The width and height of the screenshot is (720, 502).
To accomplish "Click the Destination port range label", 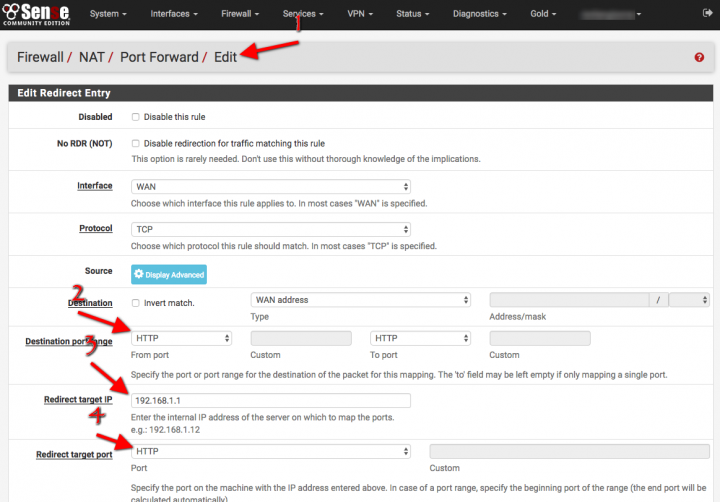I will point(69,341).
